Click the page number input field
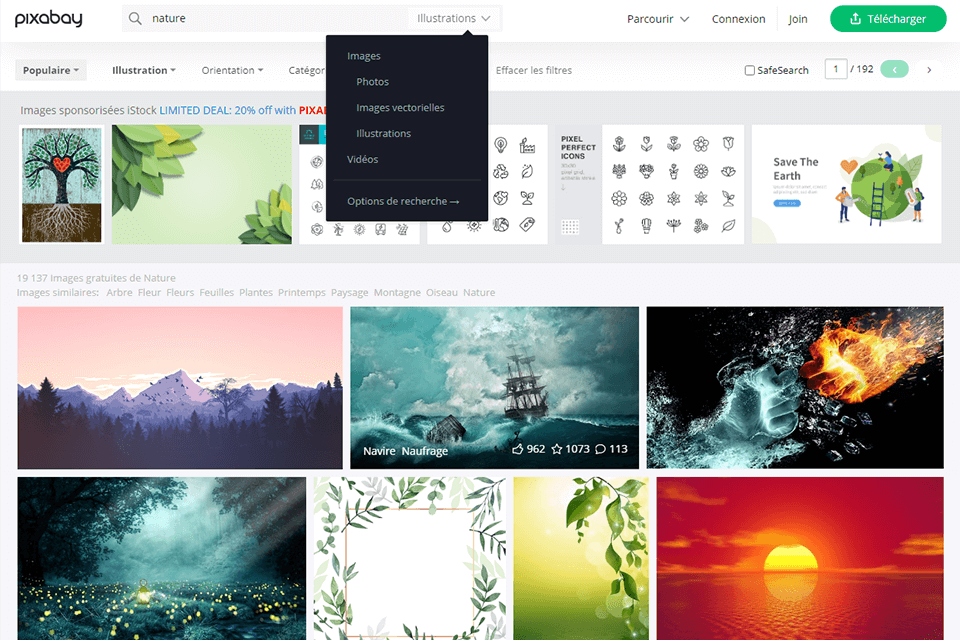 835,69
